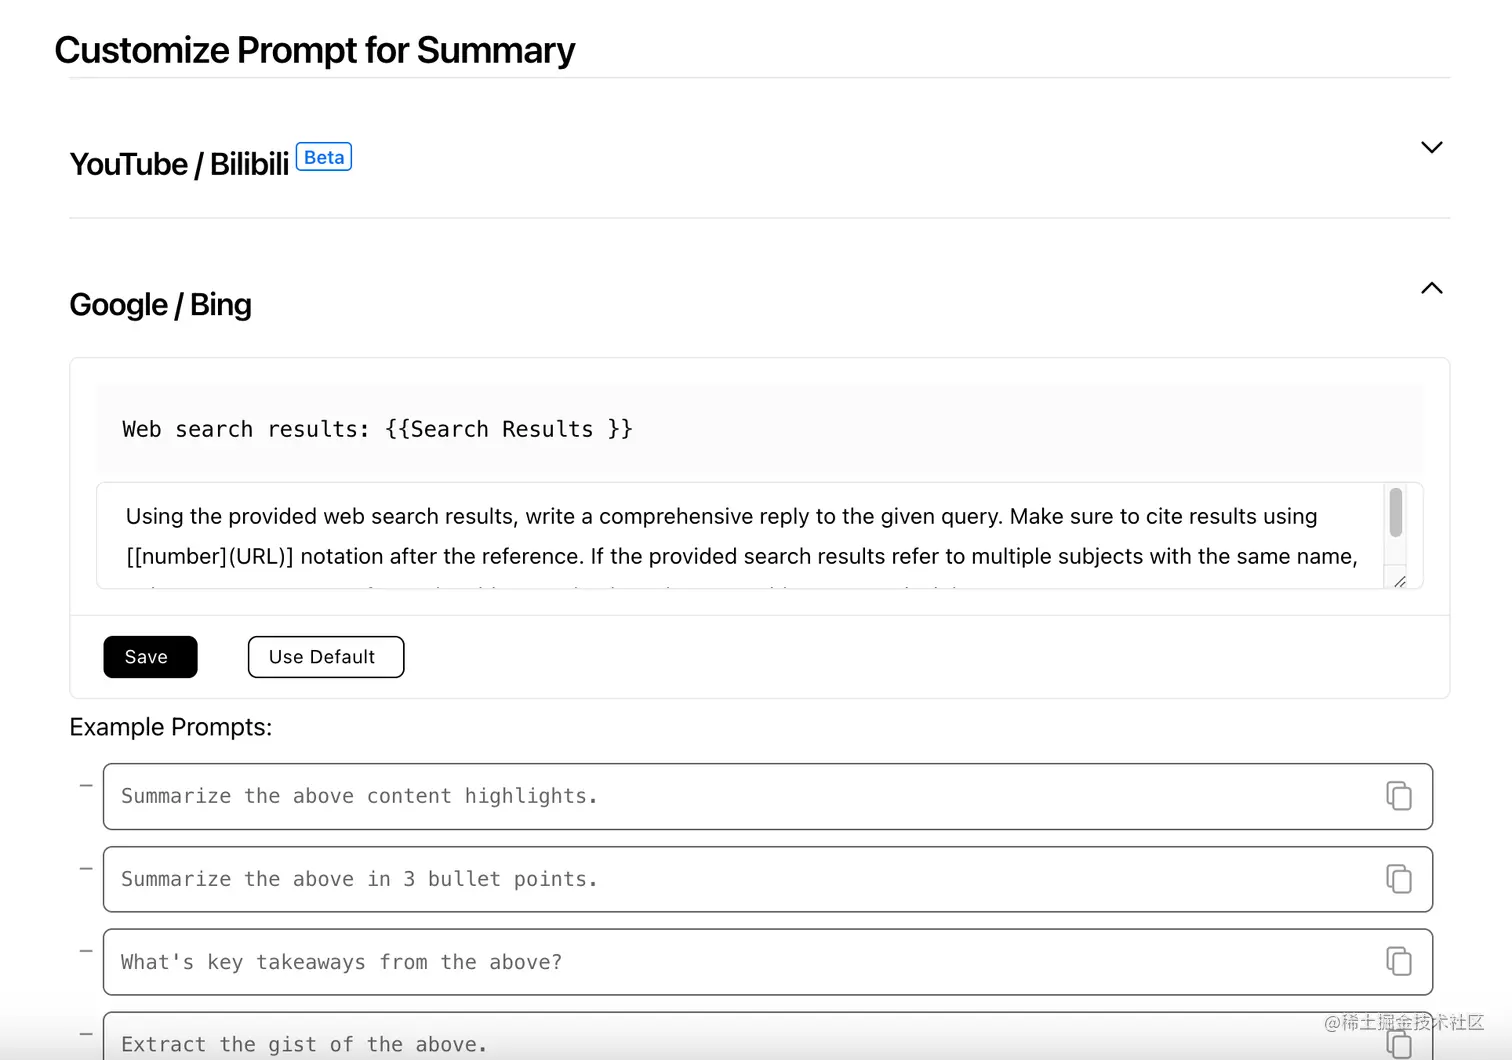
Task: Select the "Summarize the above content highlights" prompt box
Action: pos(700,796)
